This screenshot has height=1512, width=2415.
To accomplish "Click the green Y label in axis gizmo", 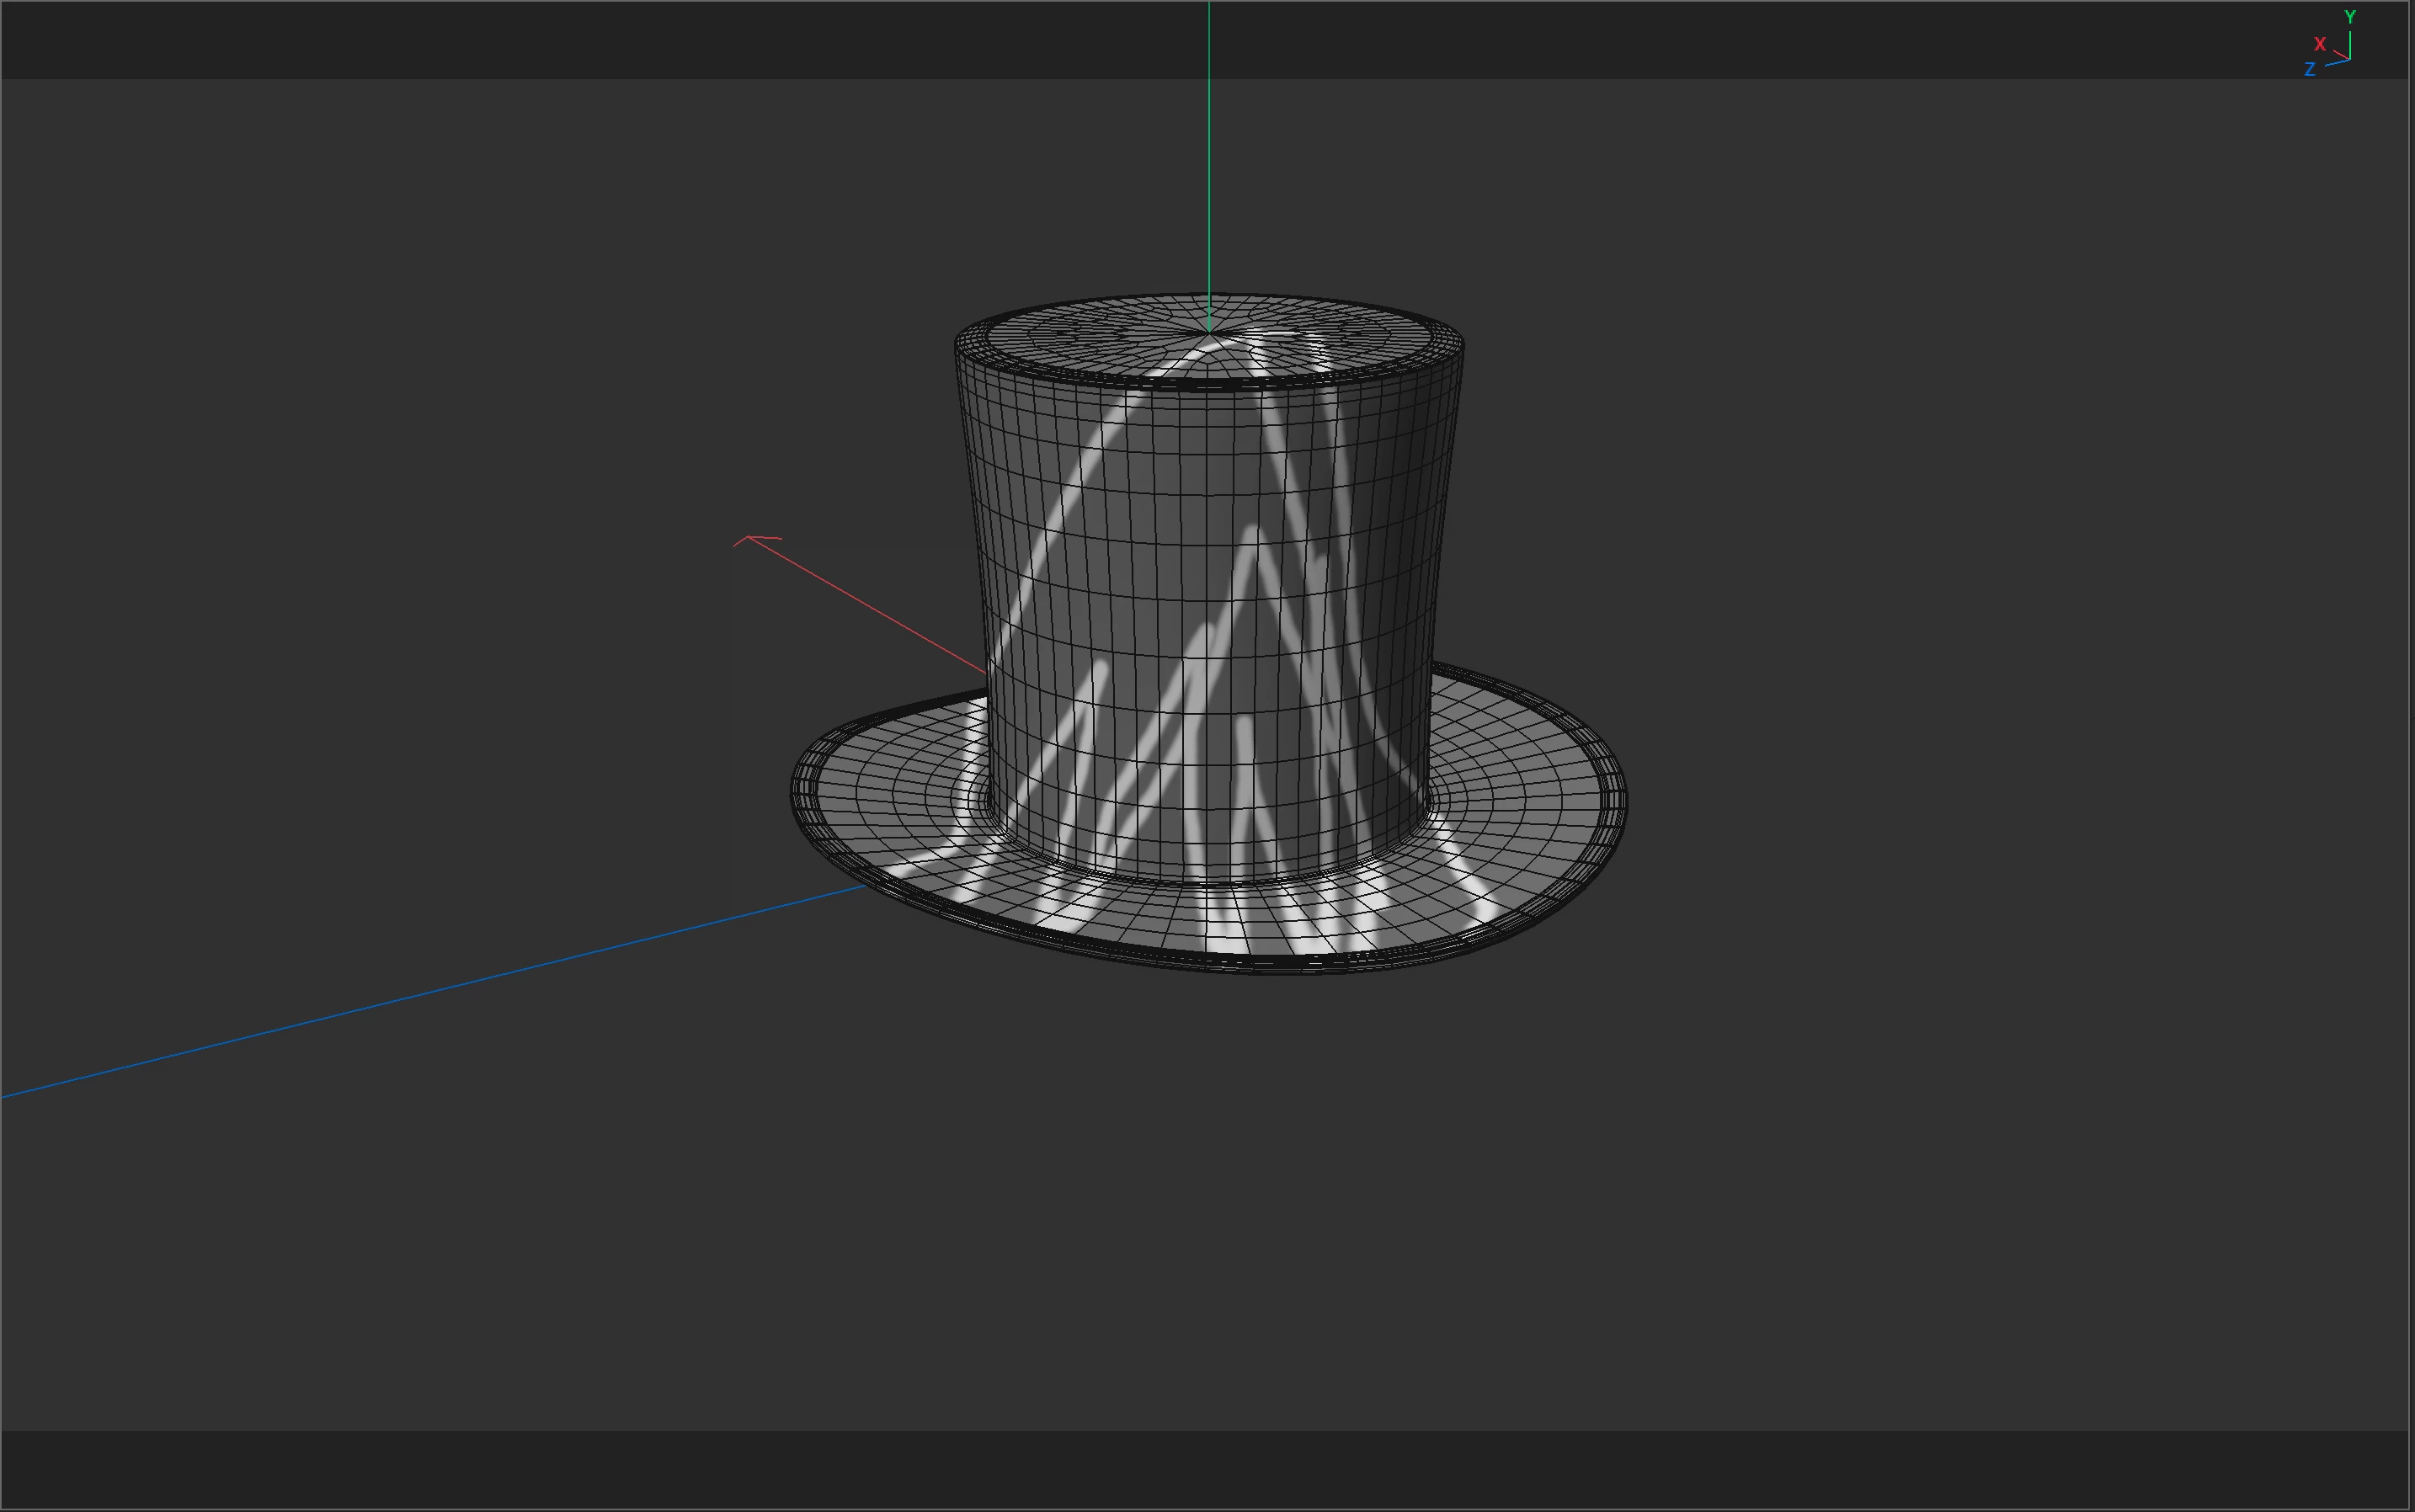I will point(2349,17).
